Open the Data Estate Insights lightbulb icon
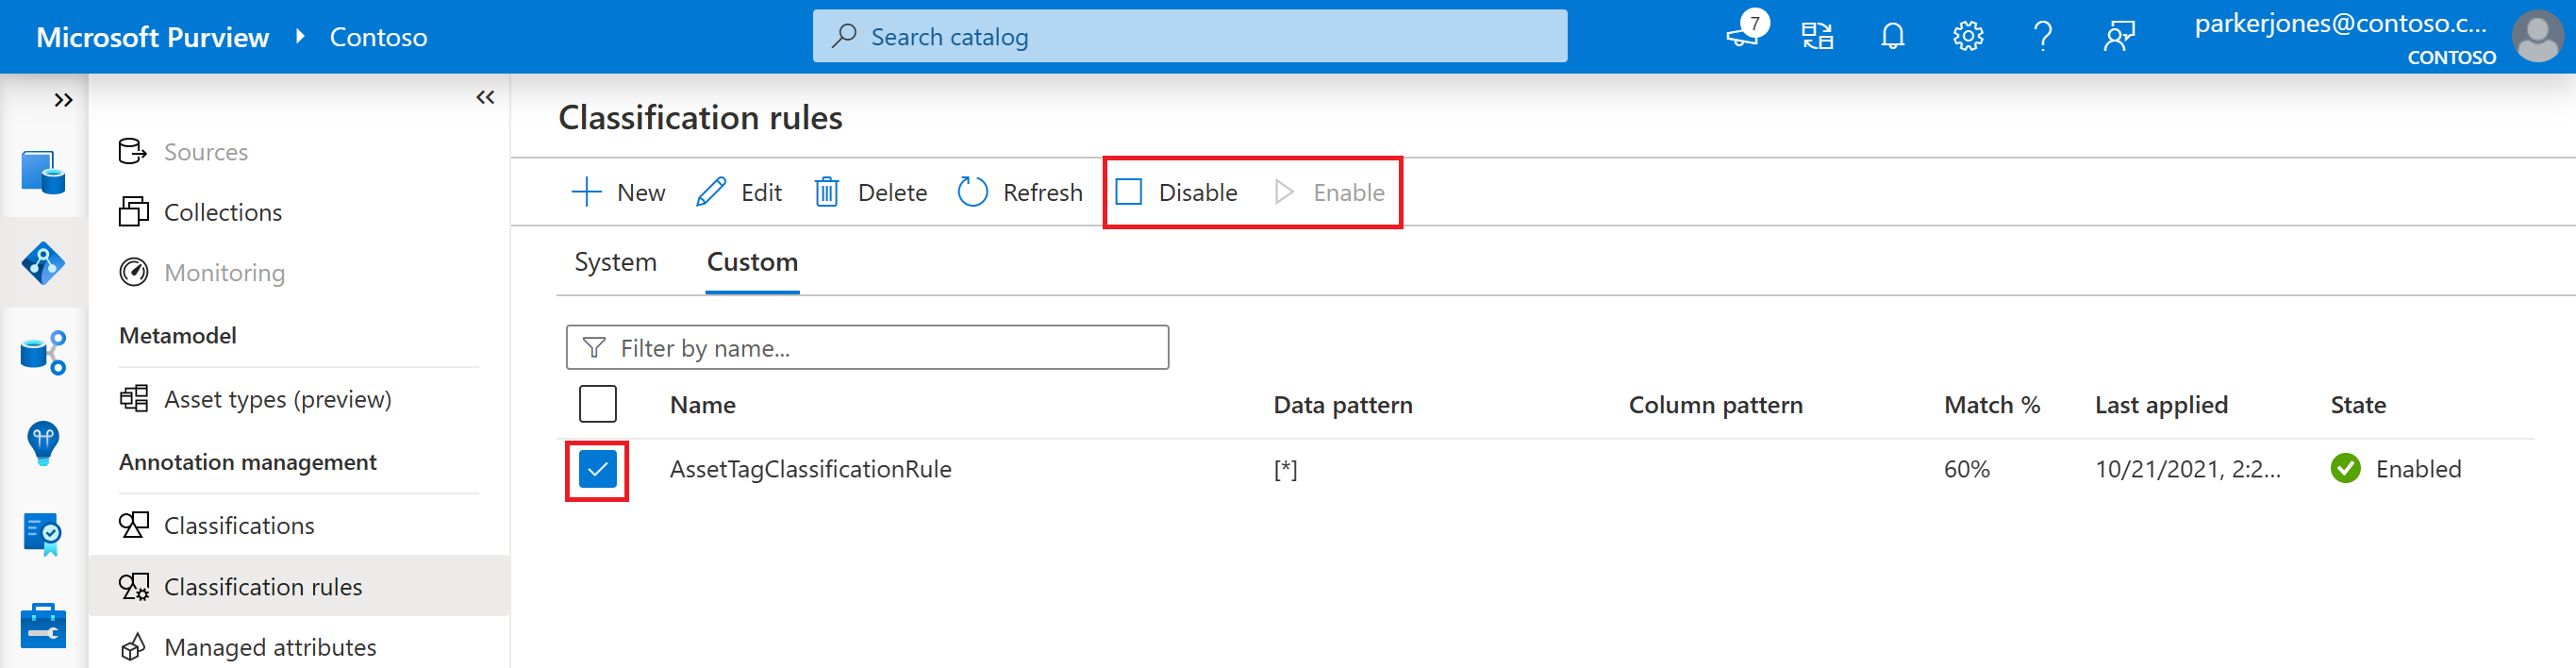This screenshot has height=668, width=2576. click(x=43, y=443)
